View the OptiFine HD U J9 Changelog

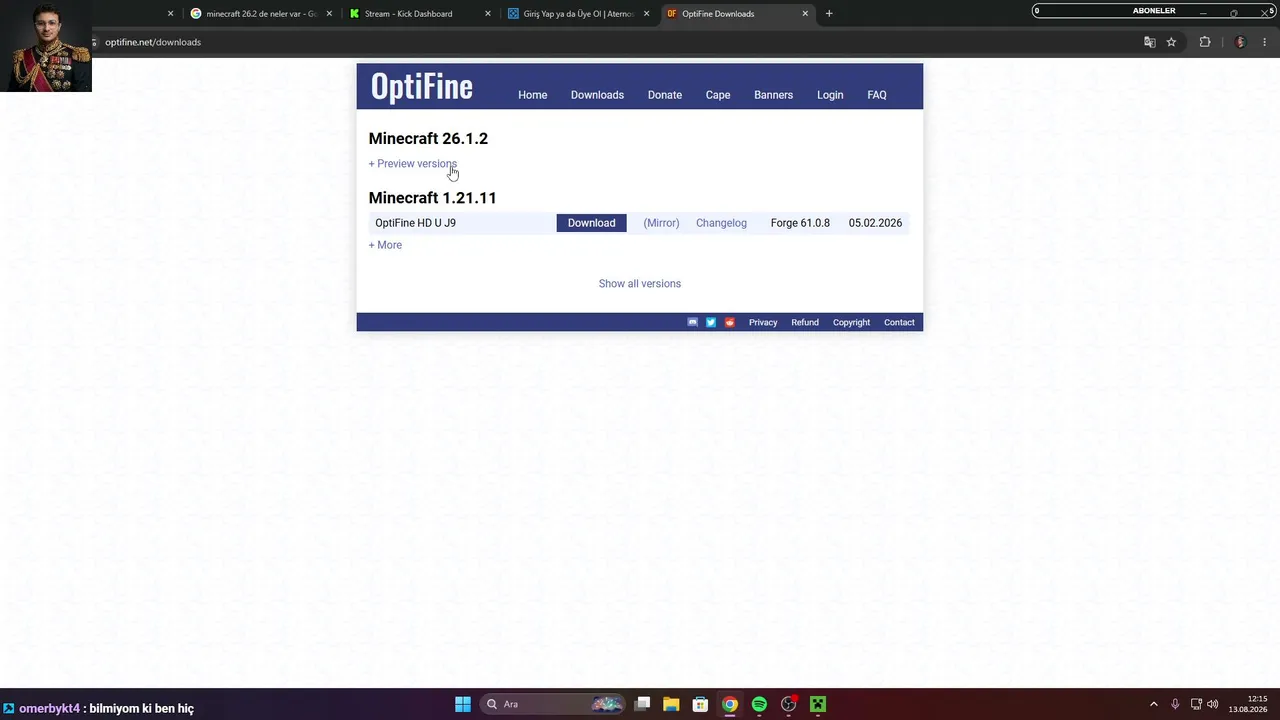tap(721, 223)
